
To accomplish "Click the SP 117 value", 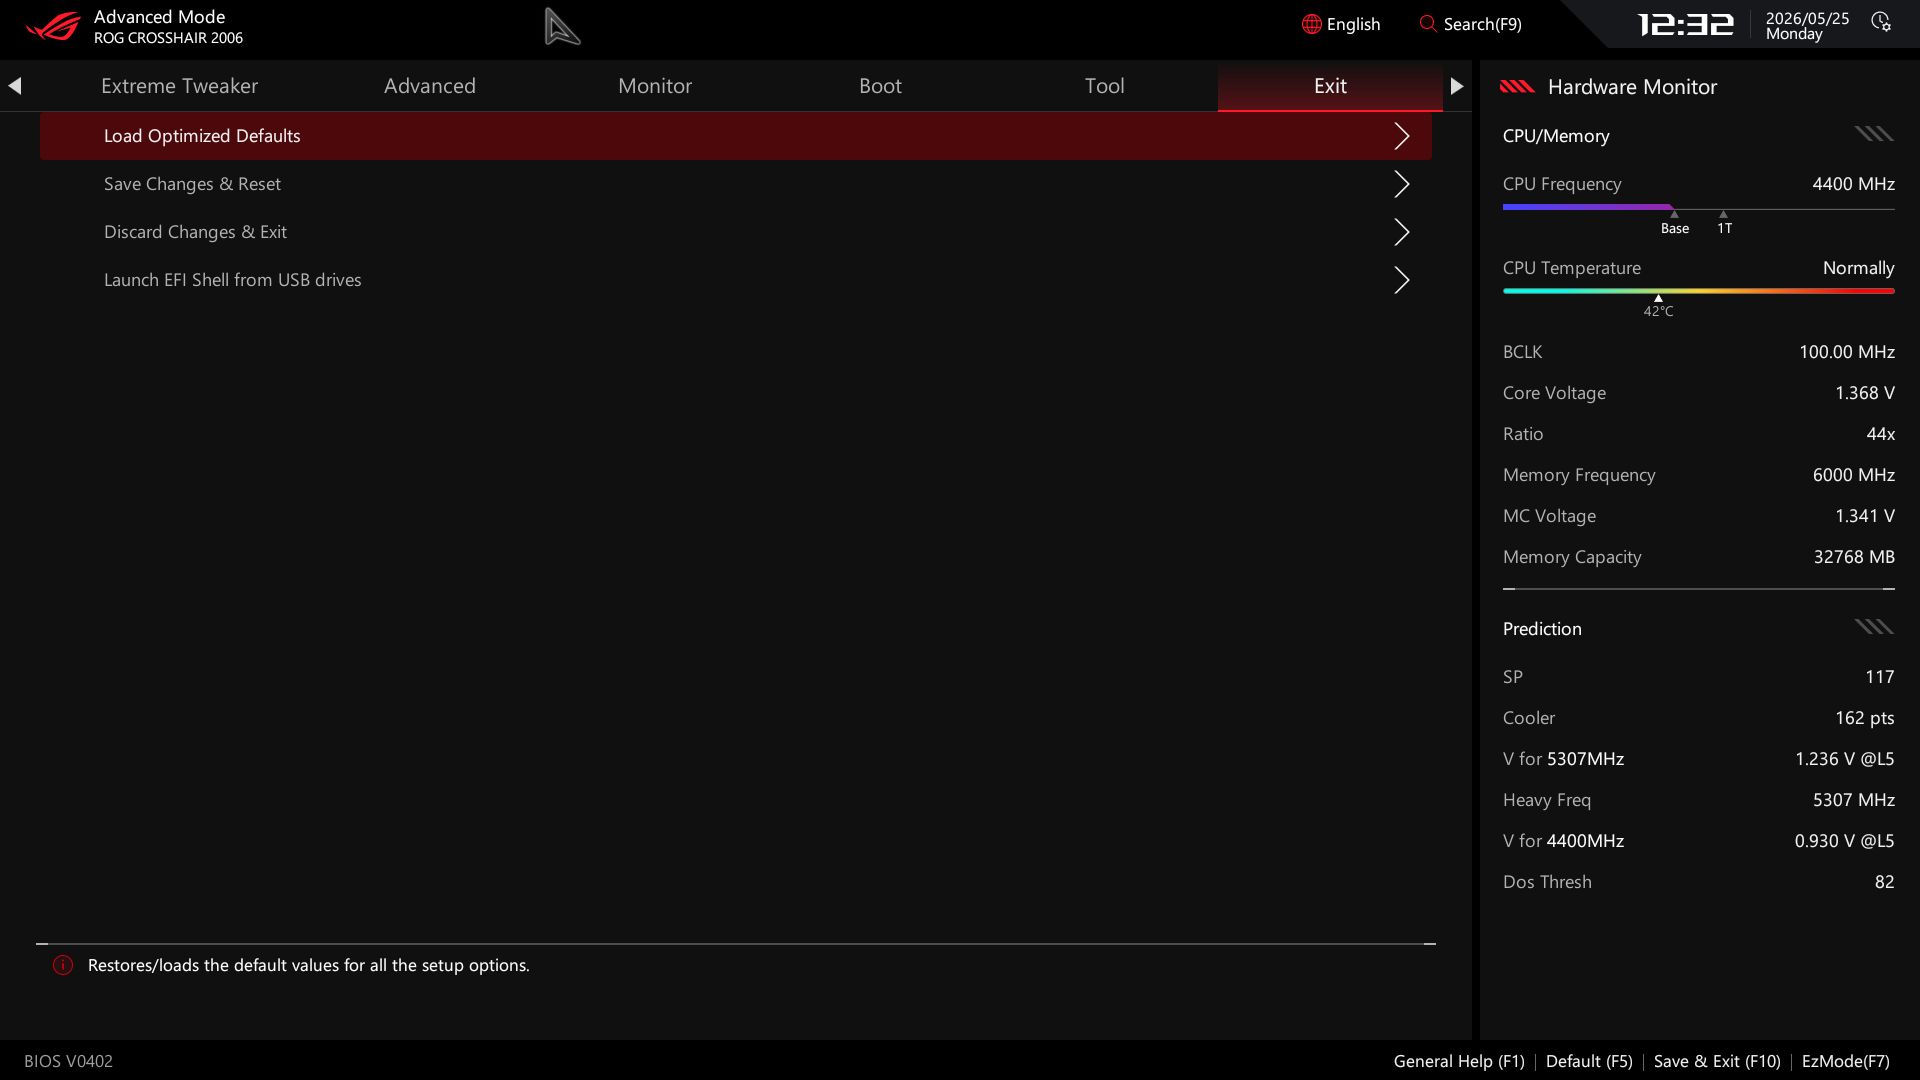I will click(x=1879, y=677).
